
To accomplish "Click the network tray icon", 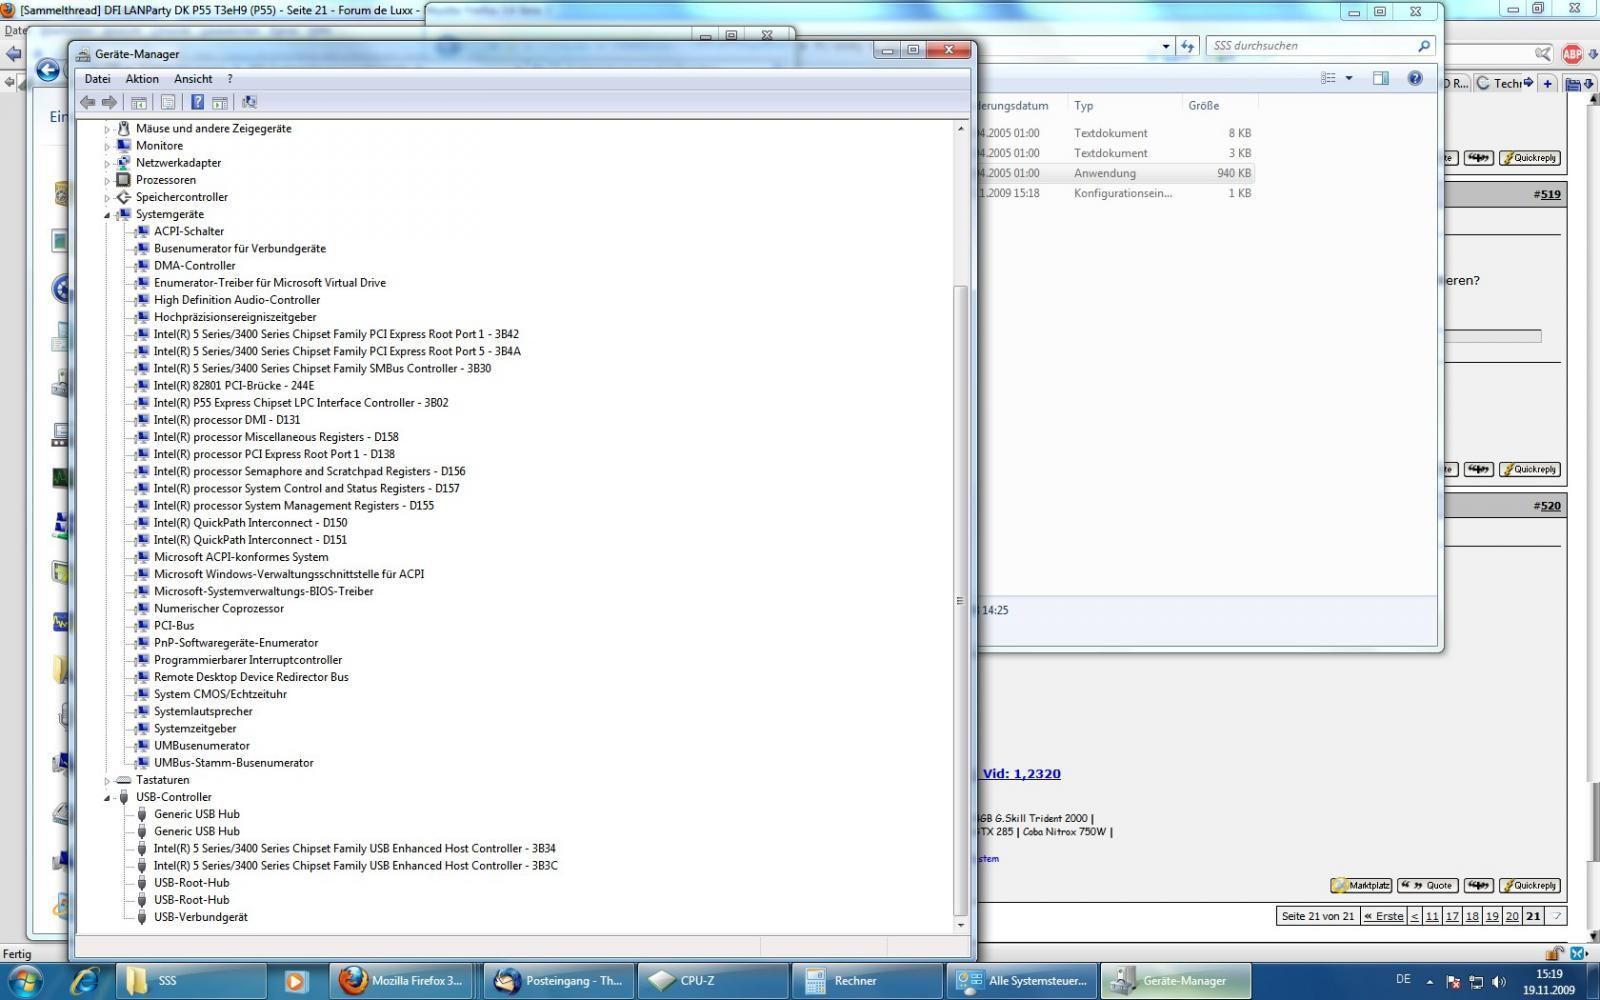I will [1476, 982].
